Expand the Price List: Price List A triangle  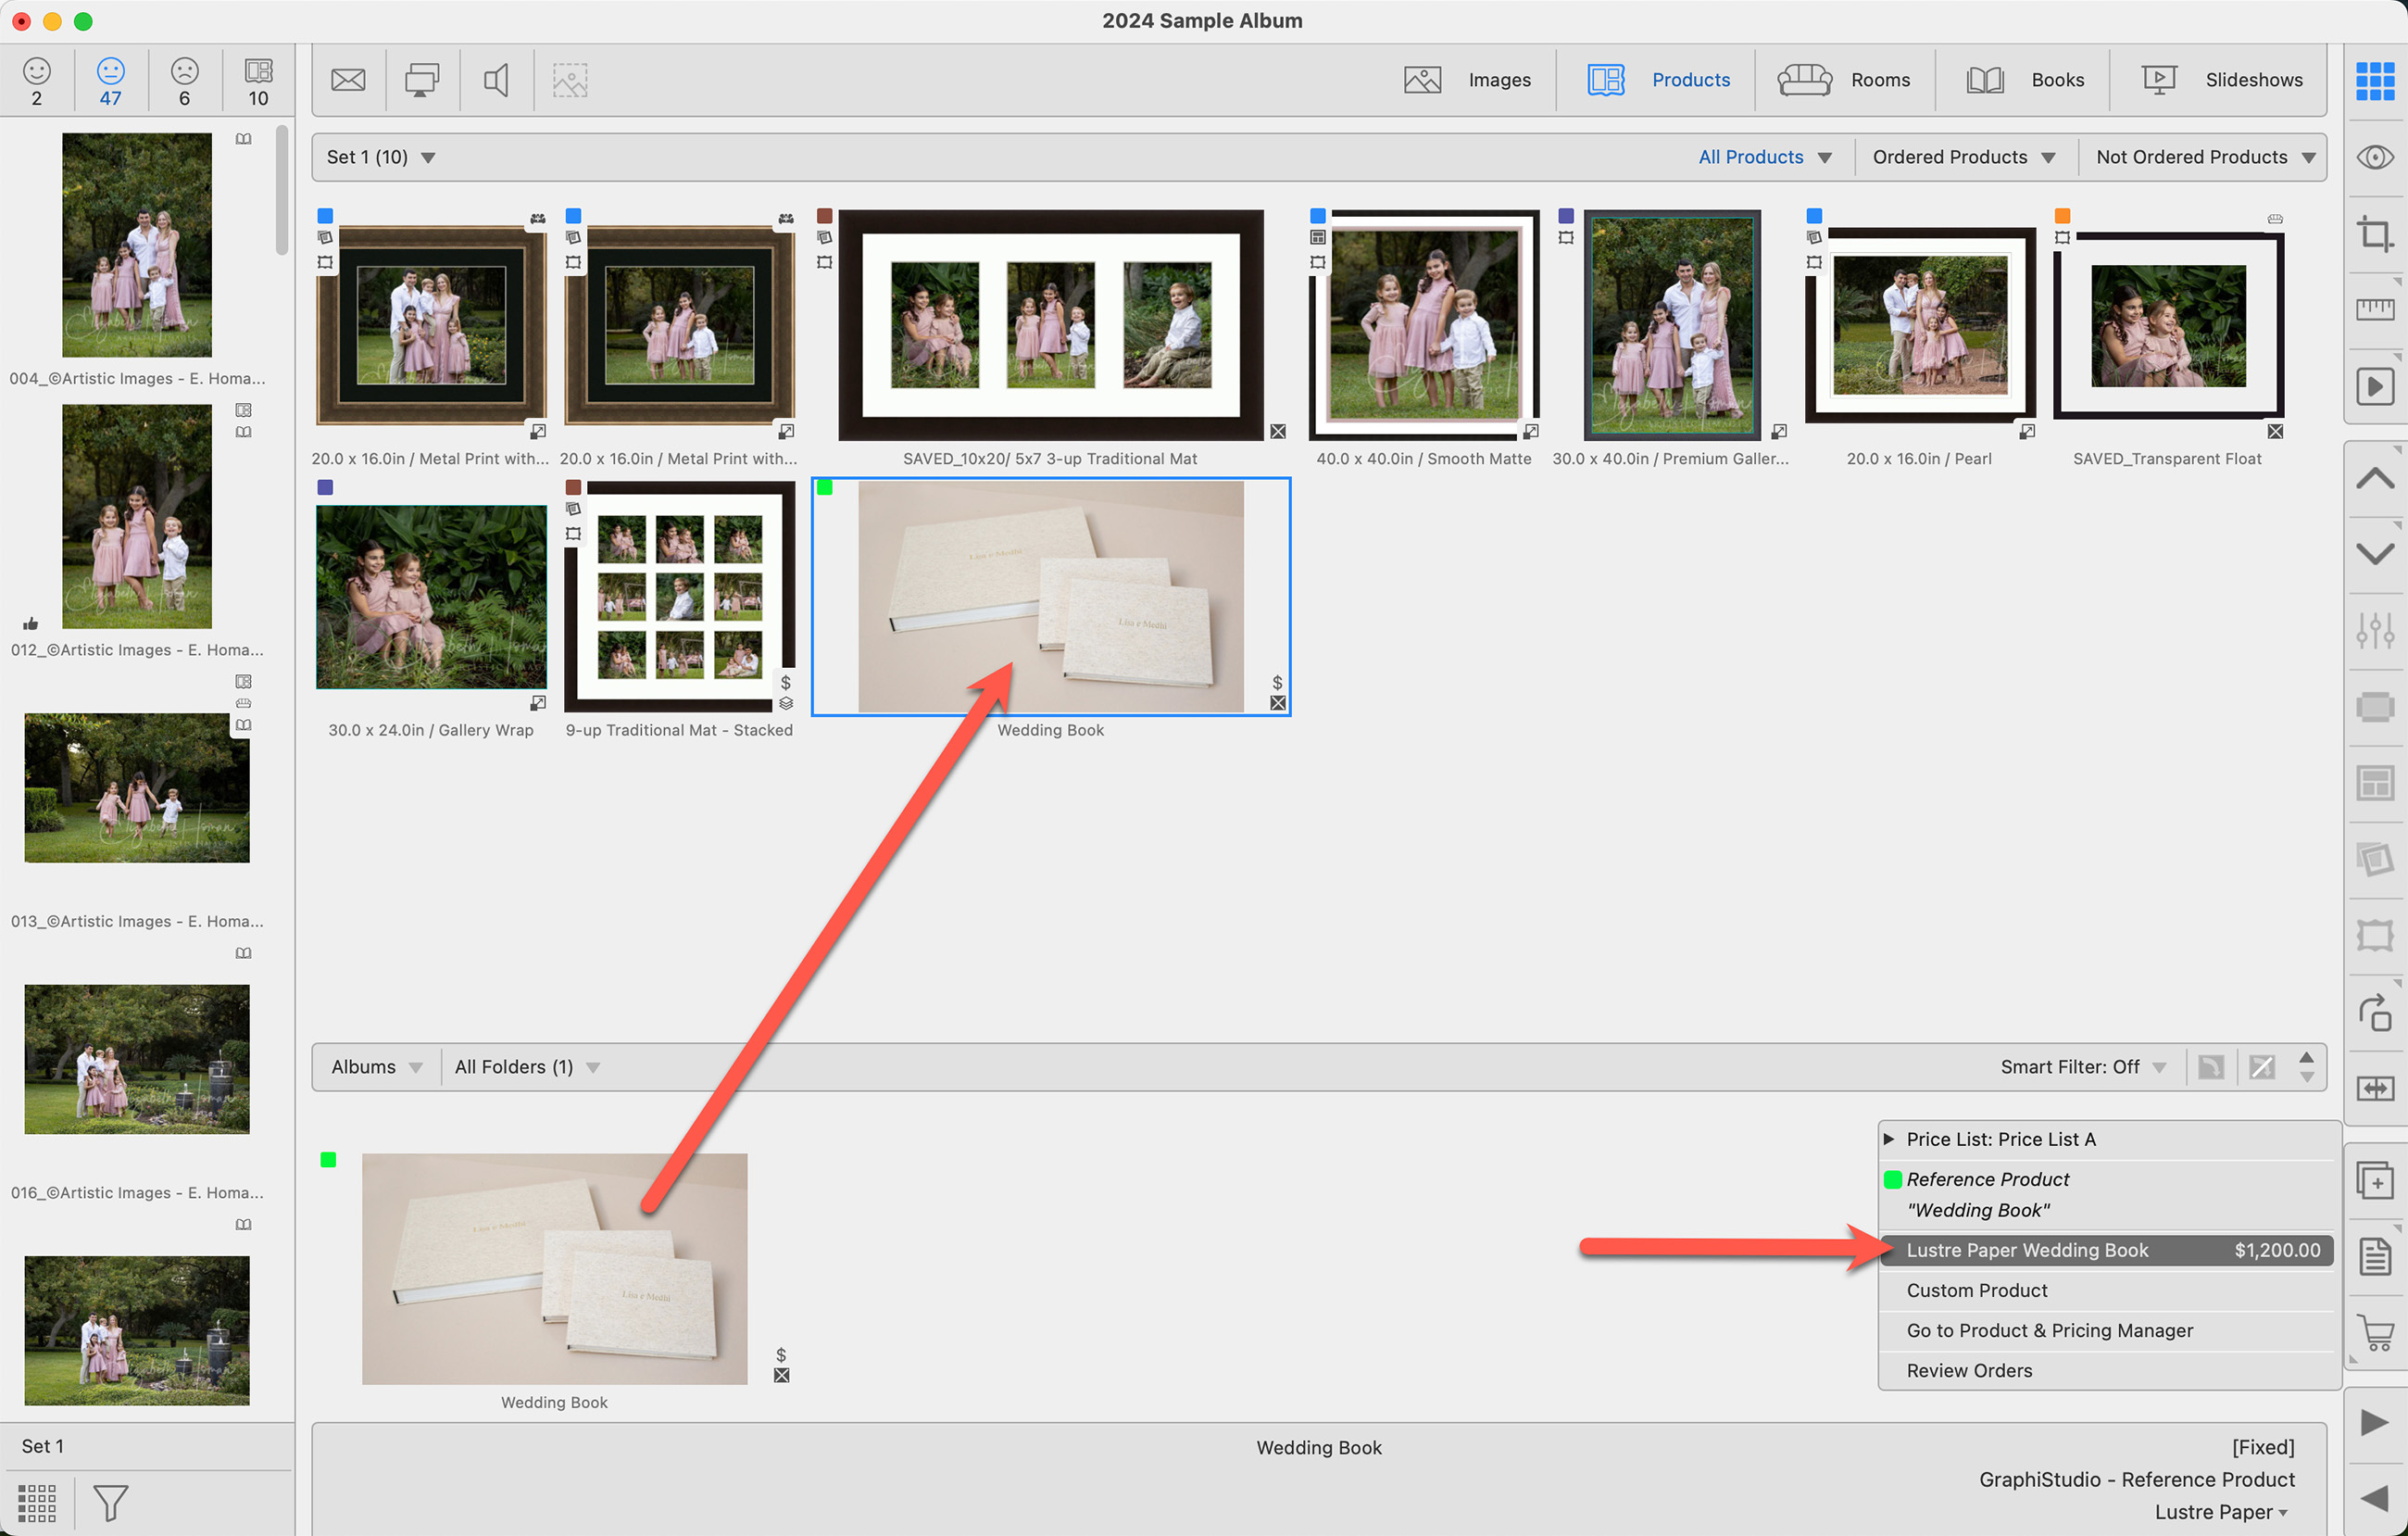[x=1889, y=1139]
